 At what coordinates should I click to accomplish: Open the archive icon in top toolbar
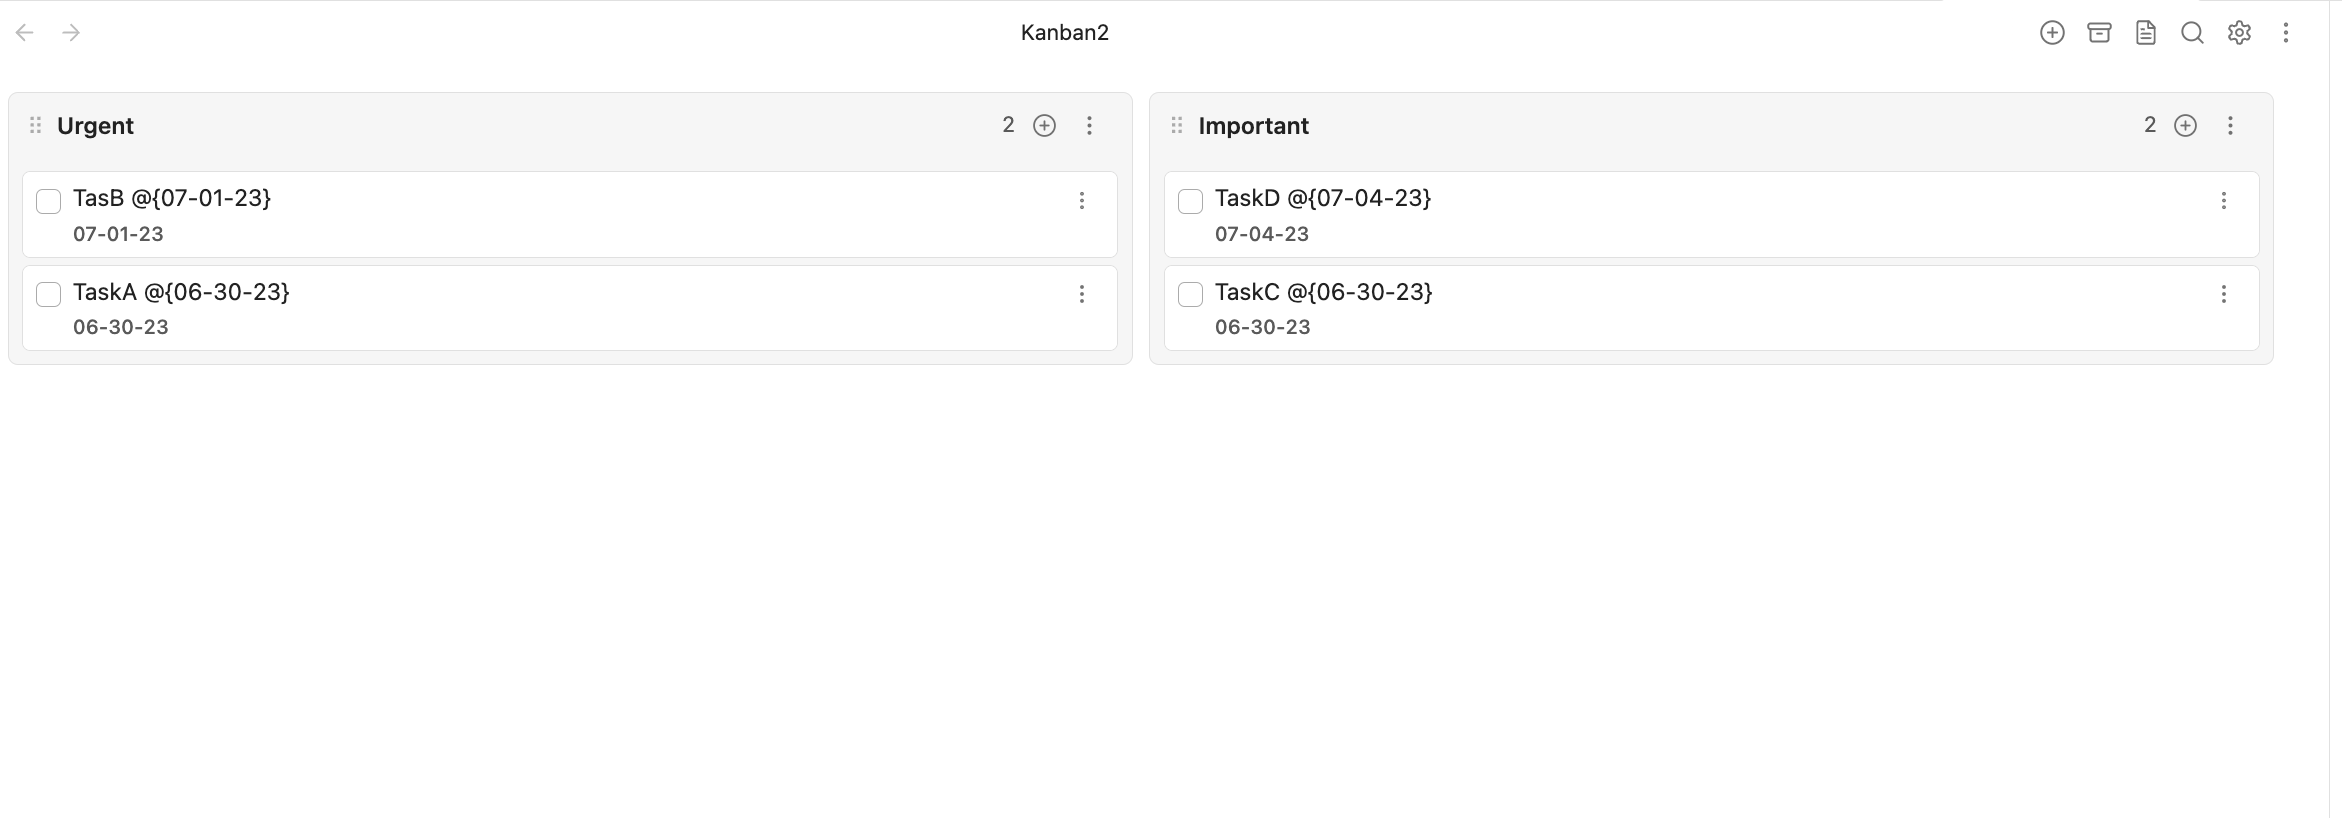point(2099,33)
